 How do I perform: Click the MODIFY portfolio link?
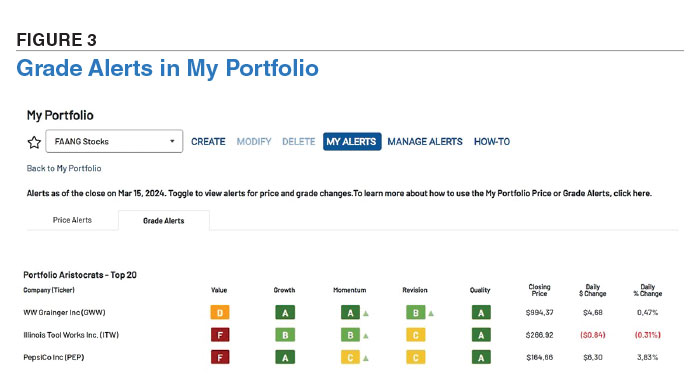[254, 142]
